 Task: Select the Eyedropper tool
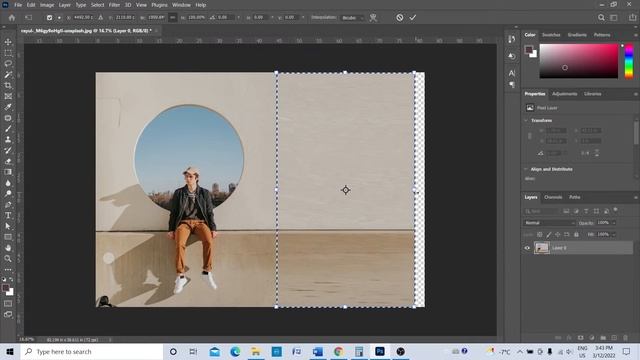[8, 107]
